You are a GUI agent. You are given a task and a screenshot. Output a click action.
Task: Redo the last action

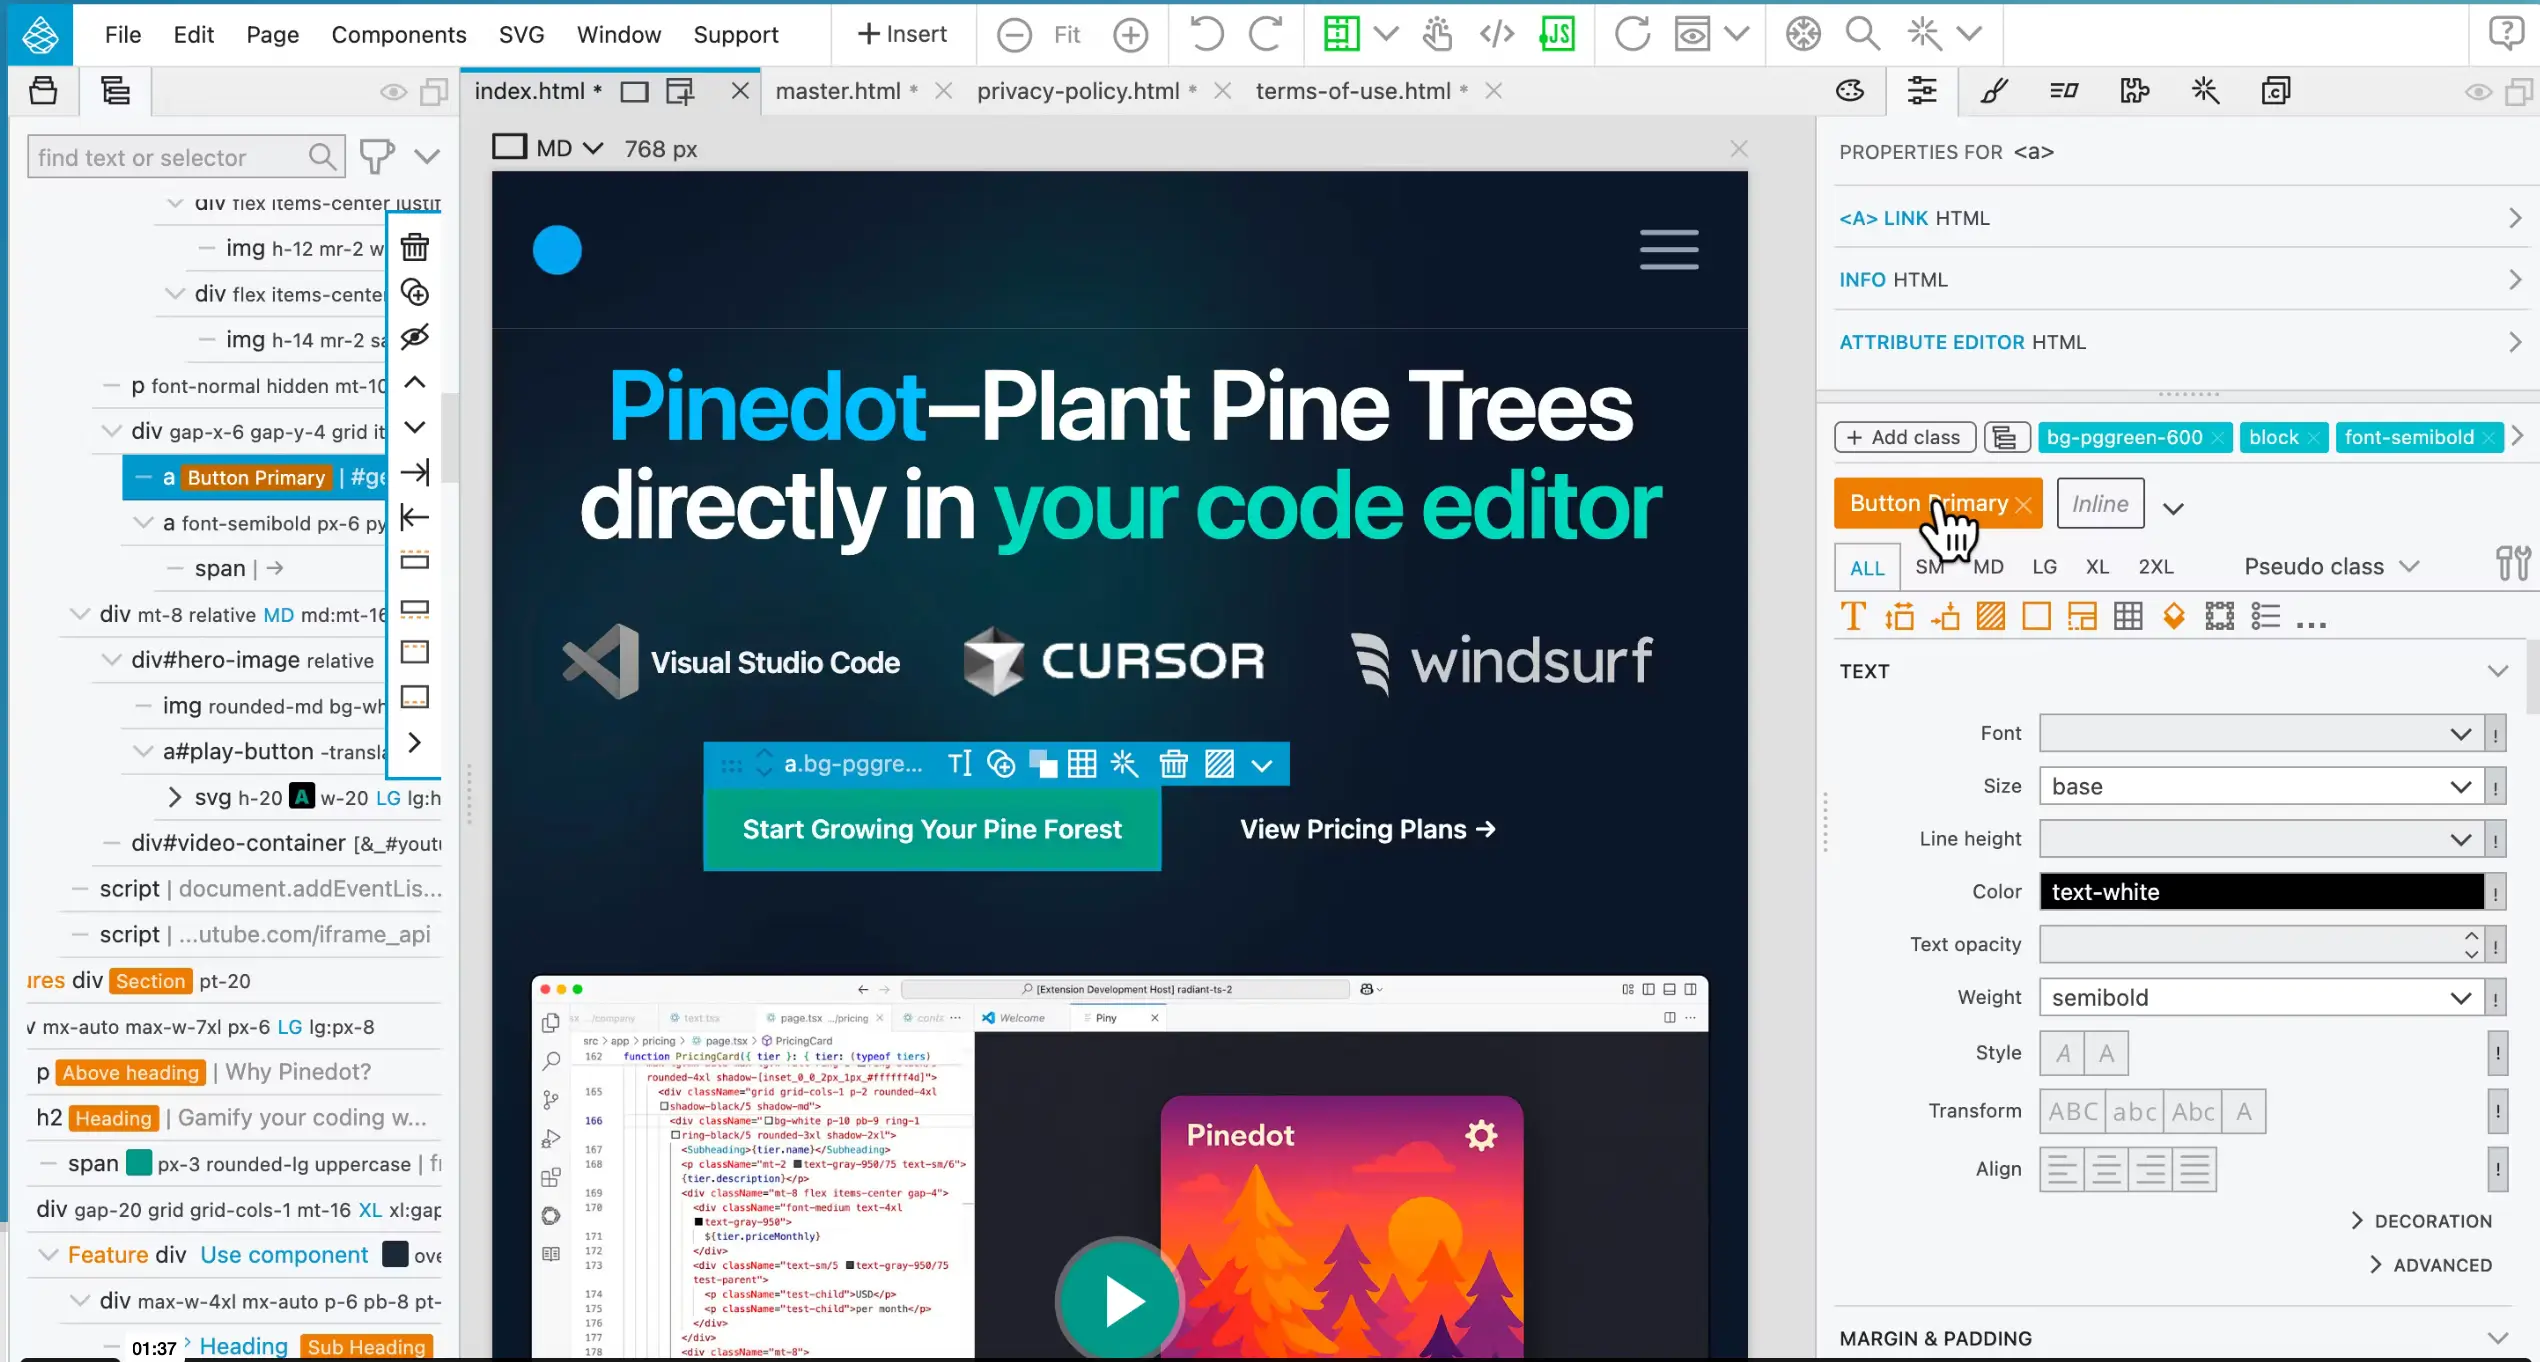coord(1266,34)
